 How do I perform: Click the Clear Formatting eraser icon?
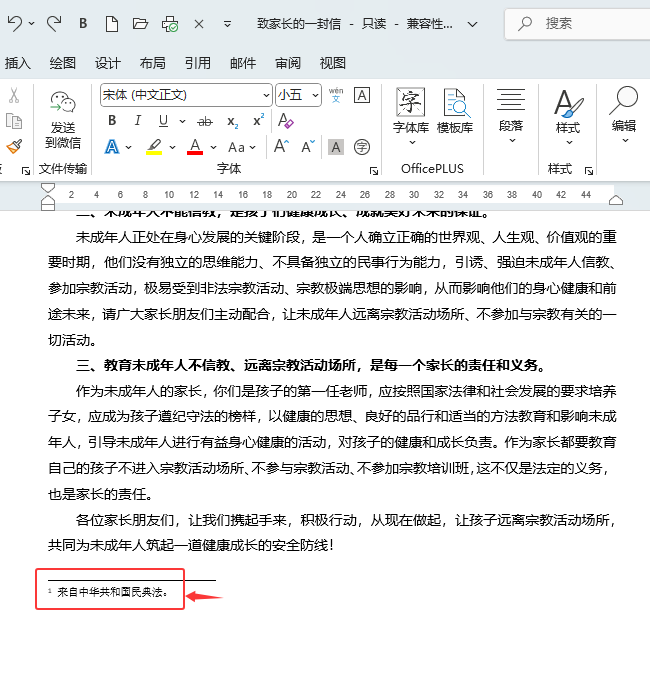285,121
